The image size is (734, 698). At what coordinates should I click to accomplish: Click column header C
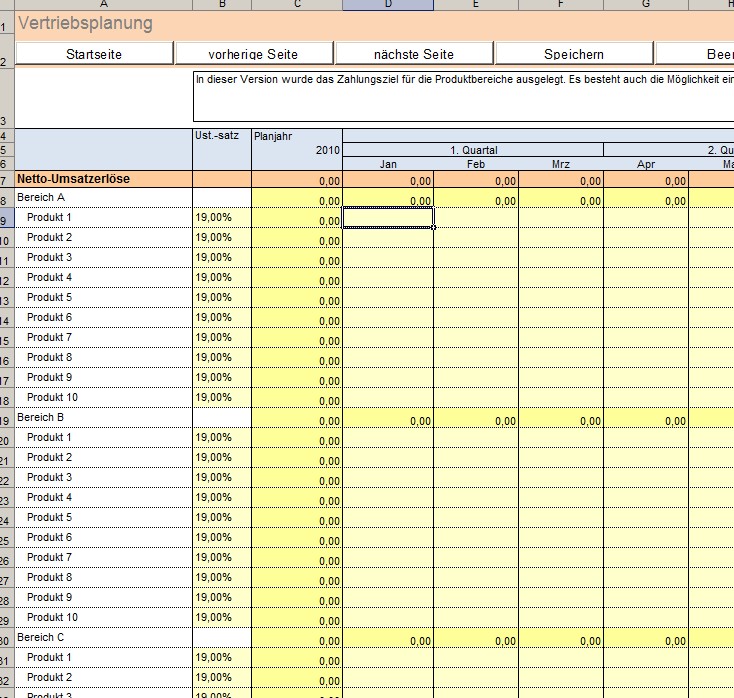click(297, 5)
